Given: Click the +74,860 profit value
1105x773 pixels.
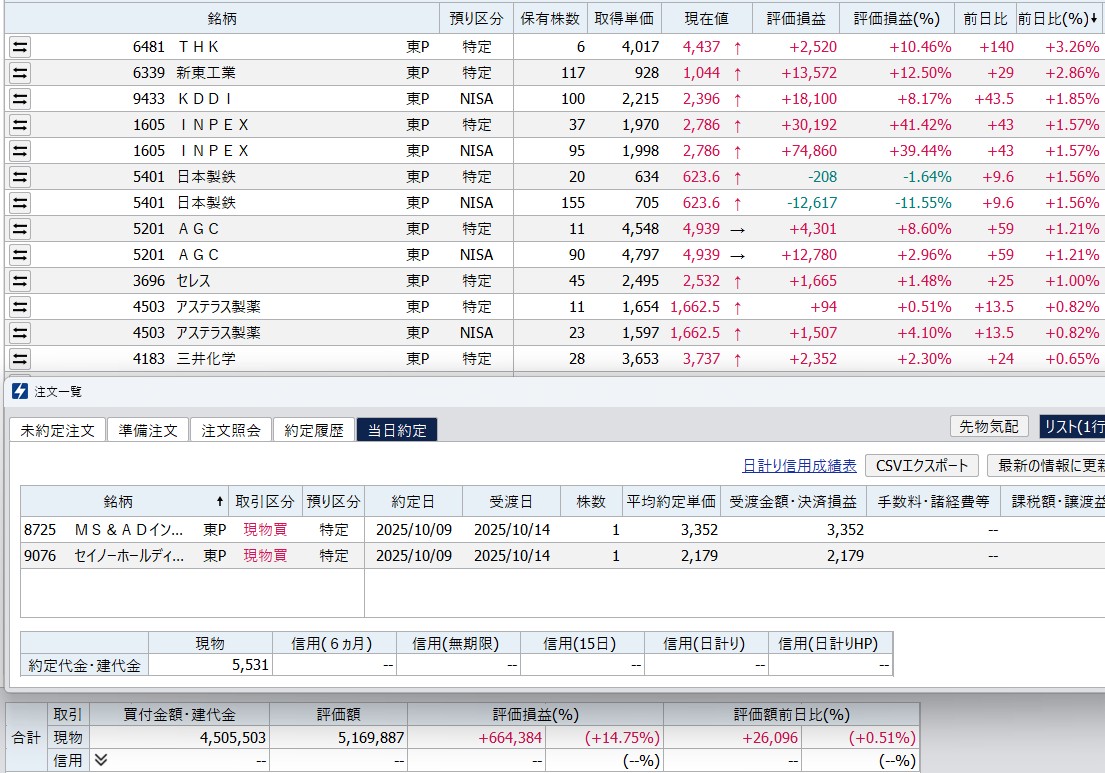Looking at the screenshot, I should (x=808, y=151).
